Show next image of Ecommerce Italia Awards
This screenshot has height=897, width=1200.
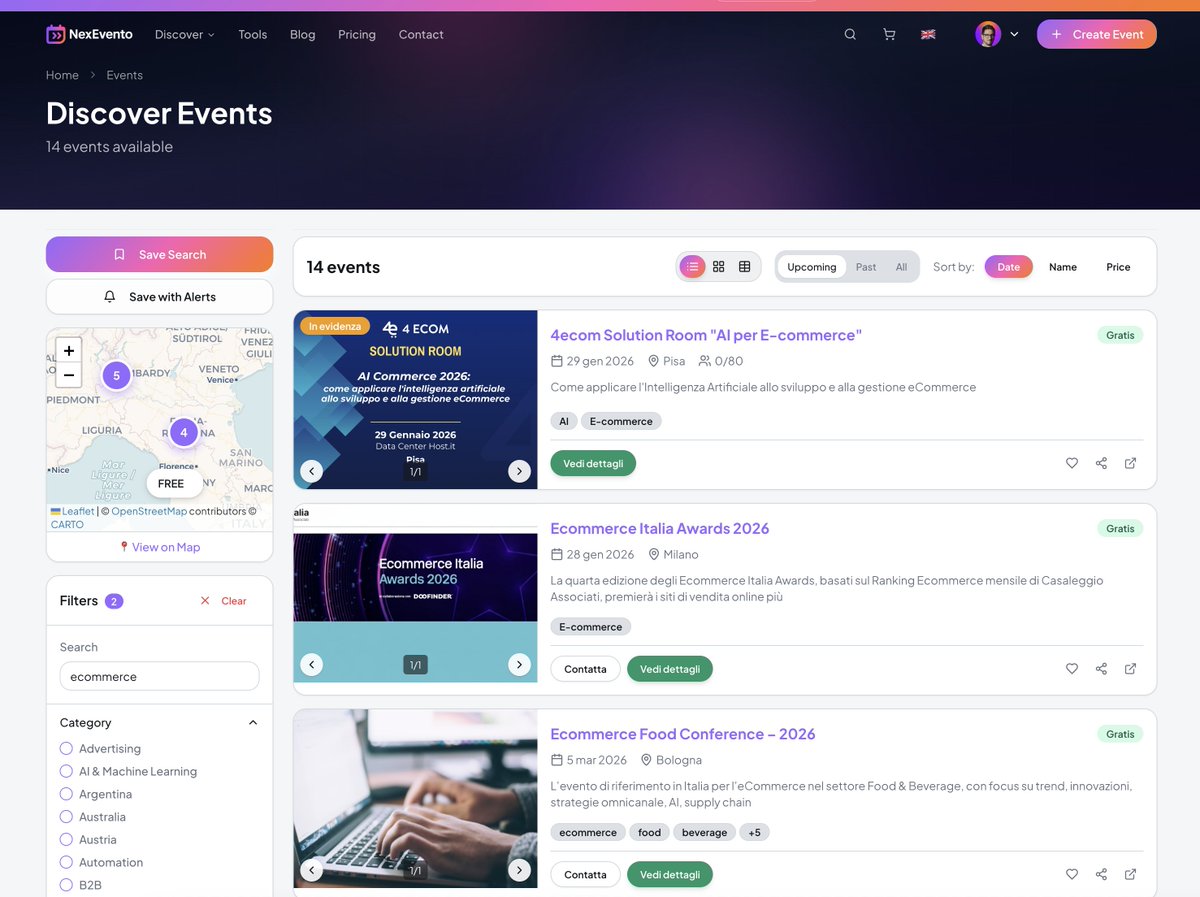[519, 664]
